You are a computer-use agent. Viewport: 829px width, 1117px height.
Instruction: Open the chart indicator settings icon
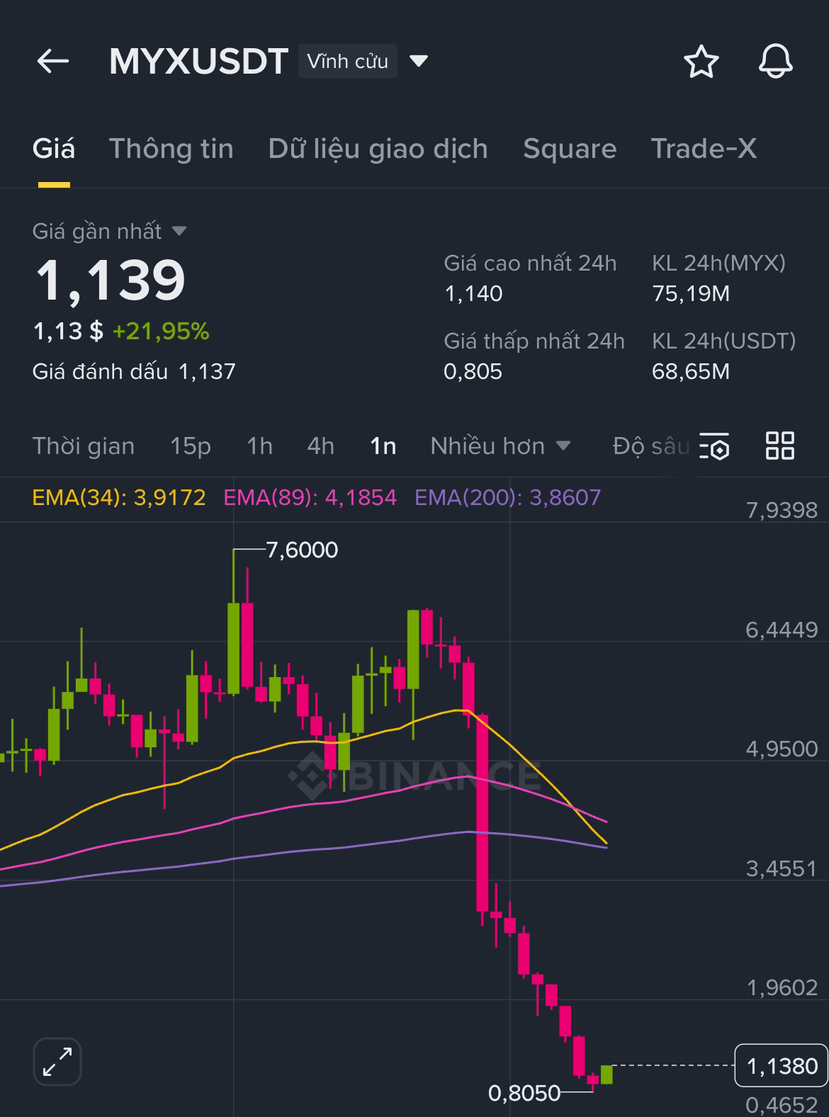pyautogui.click(x=714, y=446)
